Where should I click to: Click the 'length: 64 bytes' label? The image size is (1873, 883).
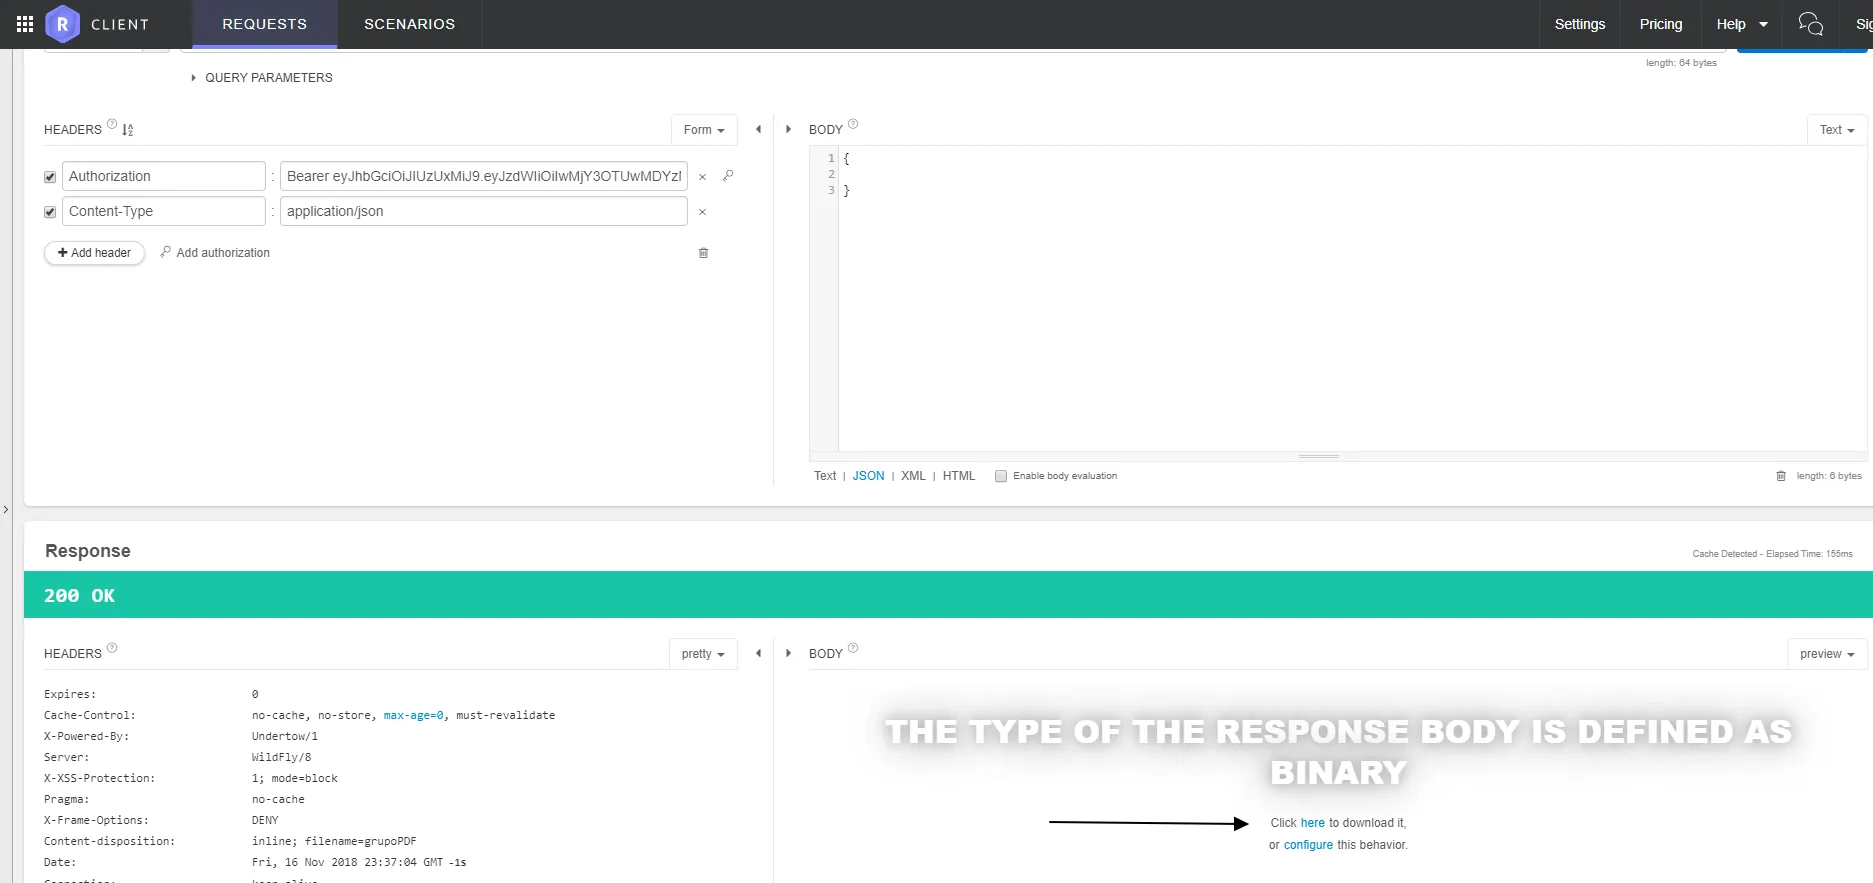[1681, 63]
